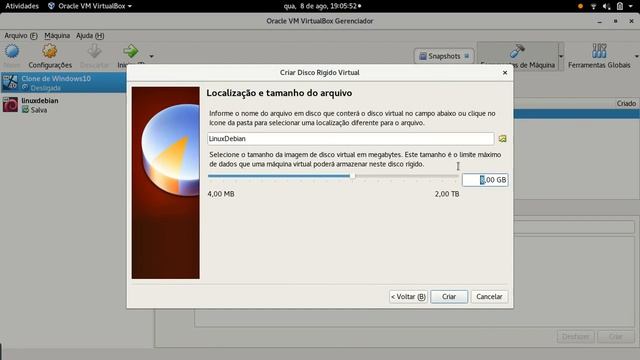Go back with the Voltar button

coord(408,297)
